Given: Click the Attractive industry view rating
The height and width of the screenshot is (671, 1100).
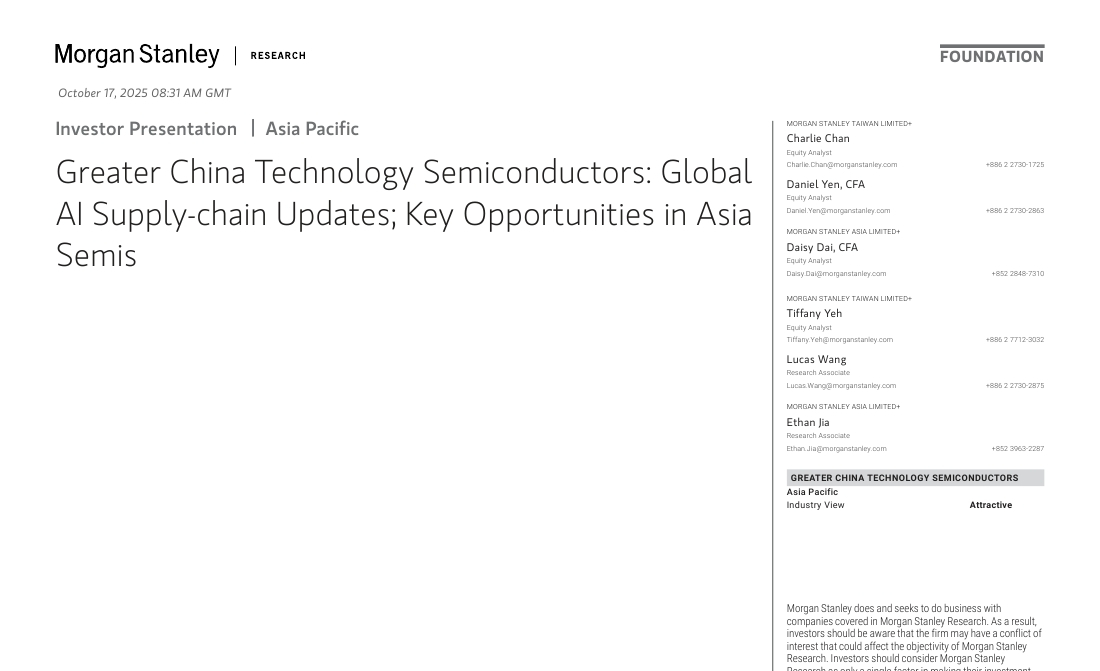Looking at the screenshot, I should [x=990, y=505].
